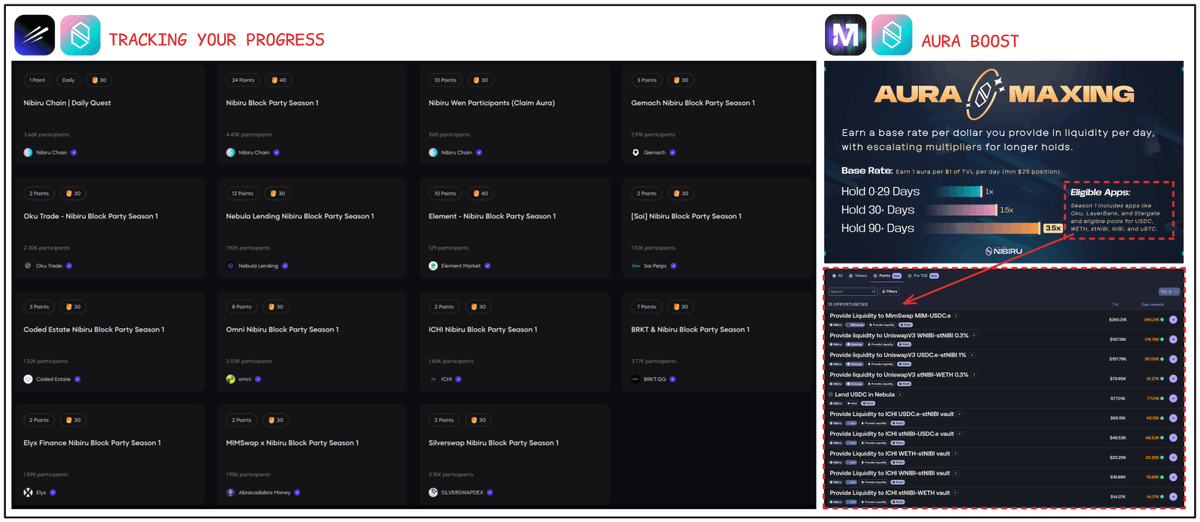
Task: Click the Nebula Lending project avatar icon
Action: click(x=231, y=266)
